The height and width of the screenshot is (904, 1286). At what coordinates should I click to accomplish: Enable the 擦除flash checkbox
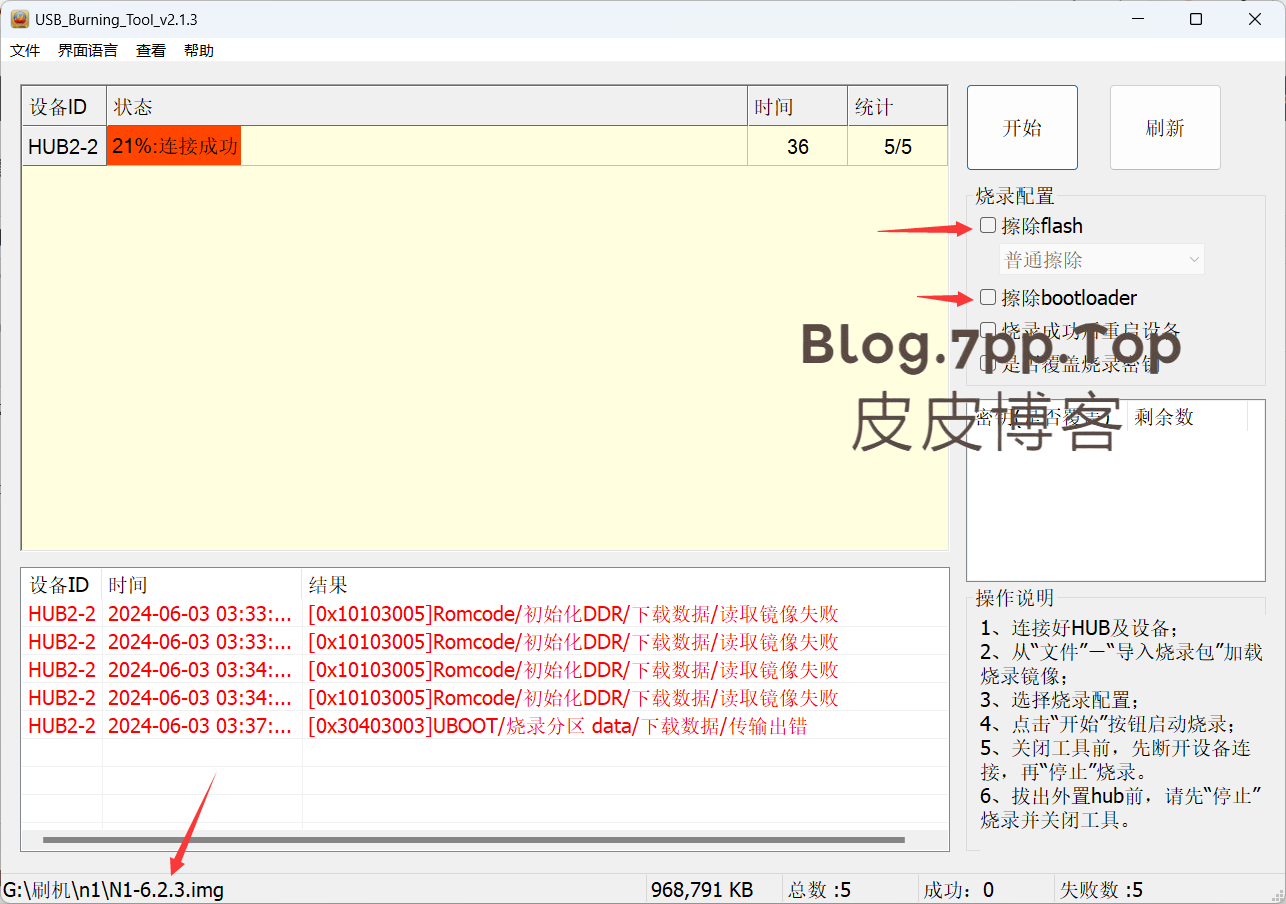[x=988, y=226]
